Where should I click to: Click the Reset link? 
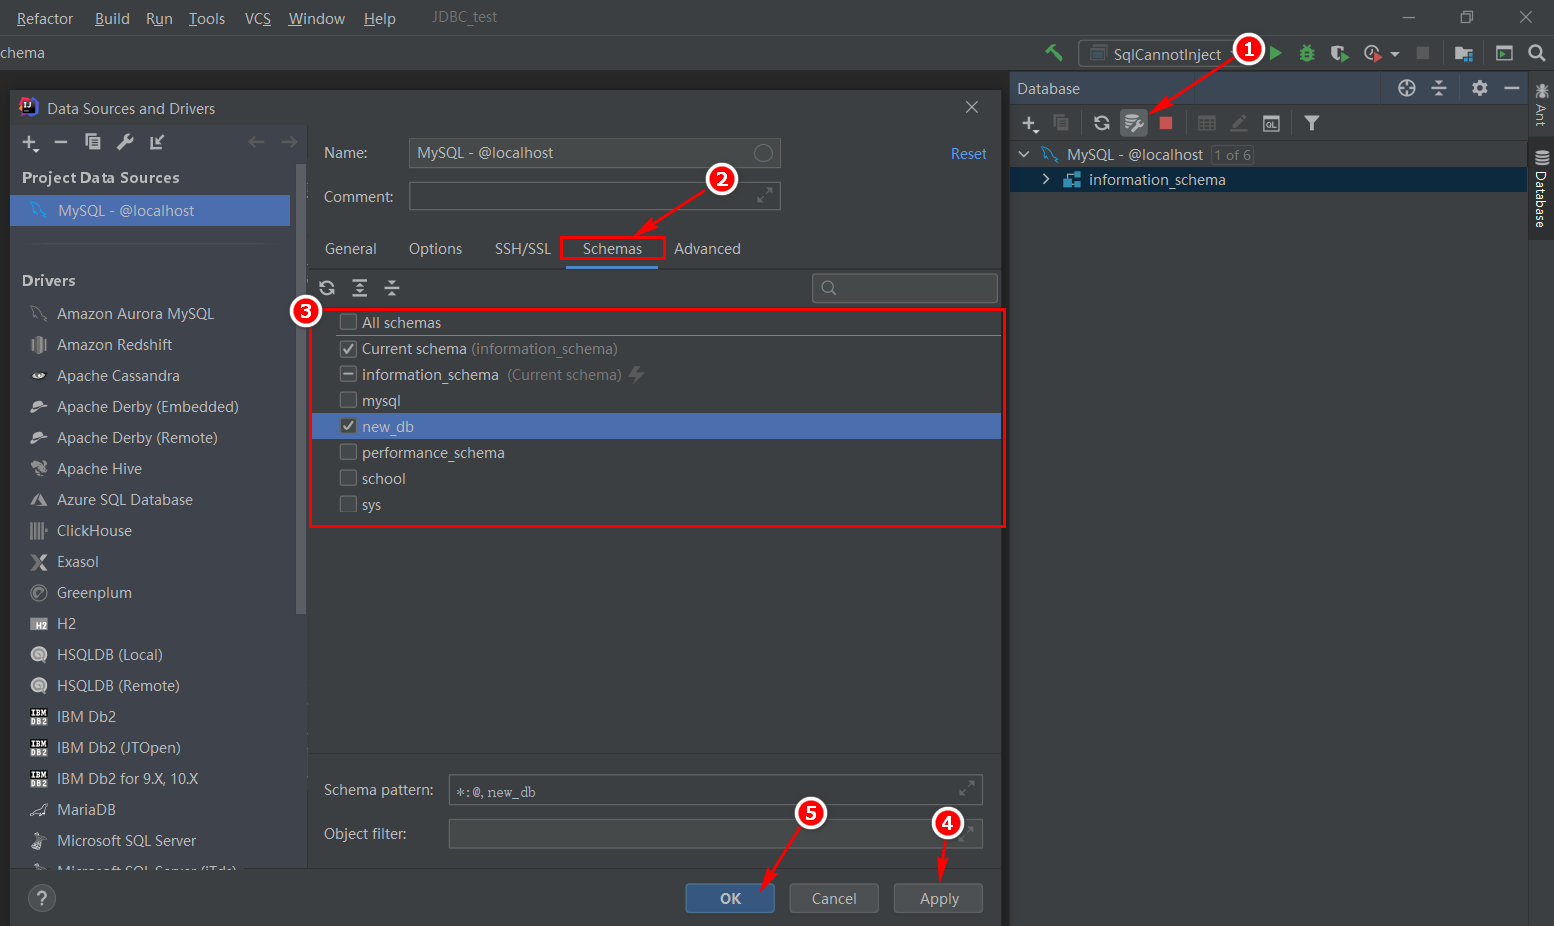click(x=968, y=153)
